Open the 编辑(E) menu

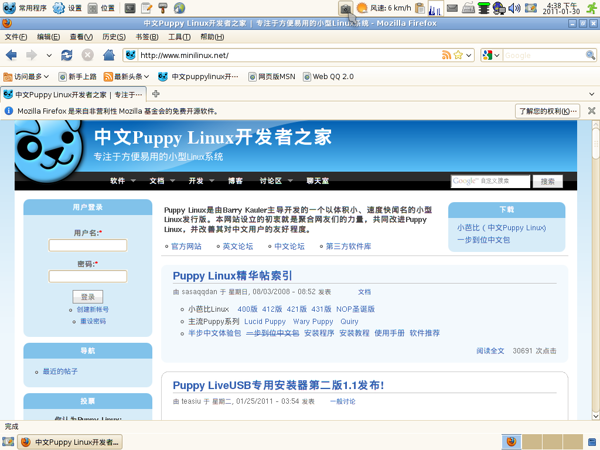pos(48,37)
